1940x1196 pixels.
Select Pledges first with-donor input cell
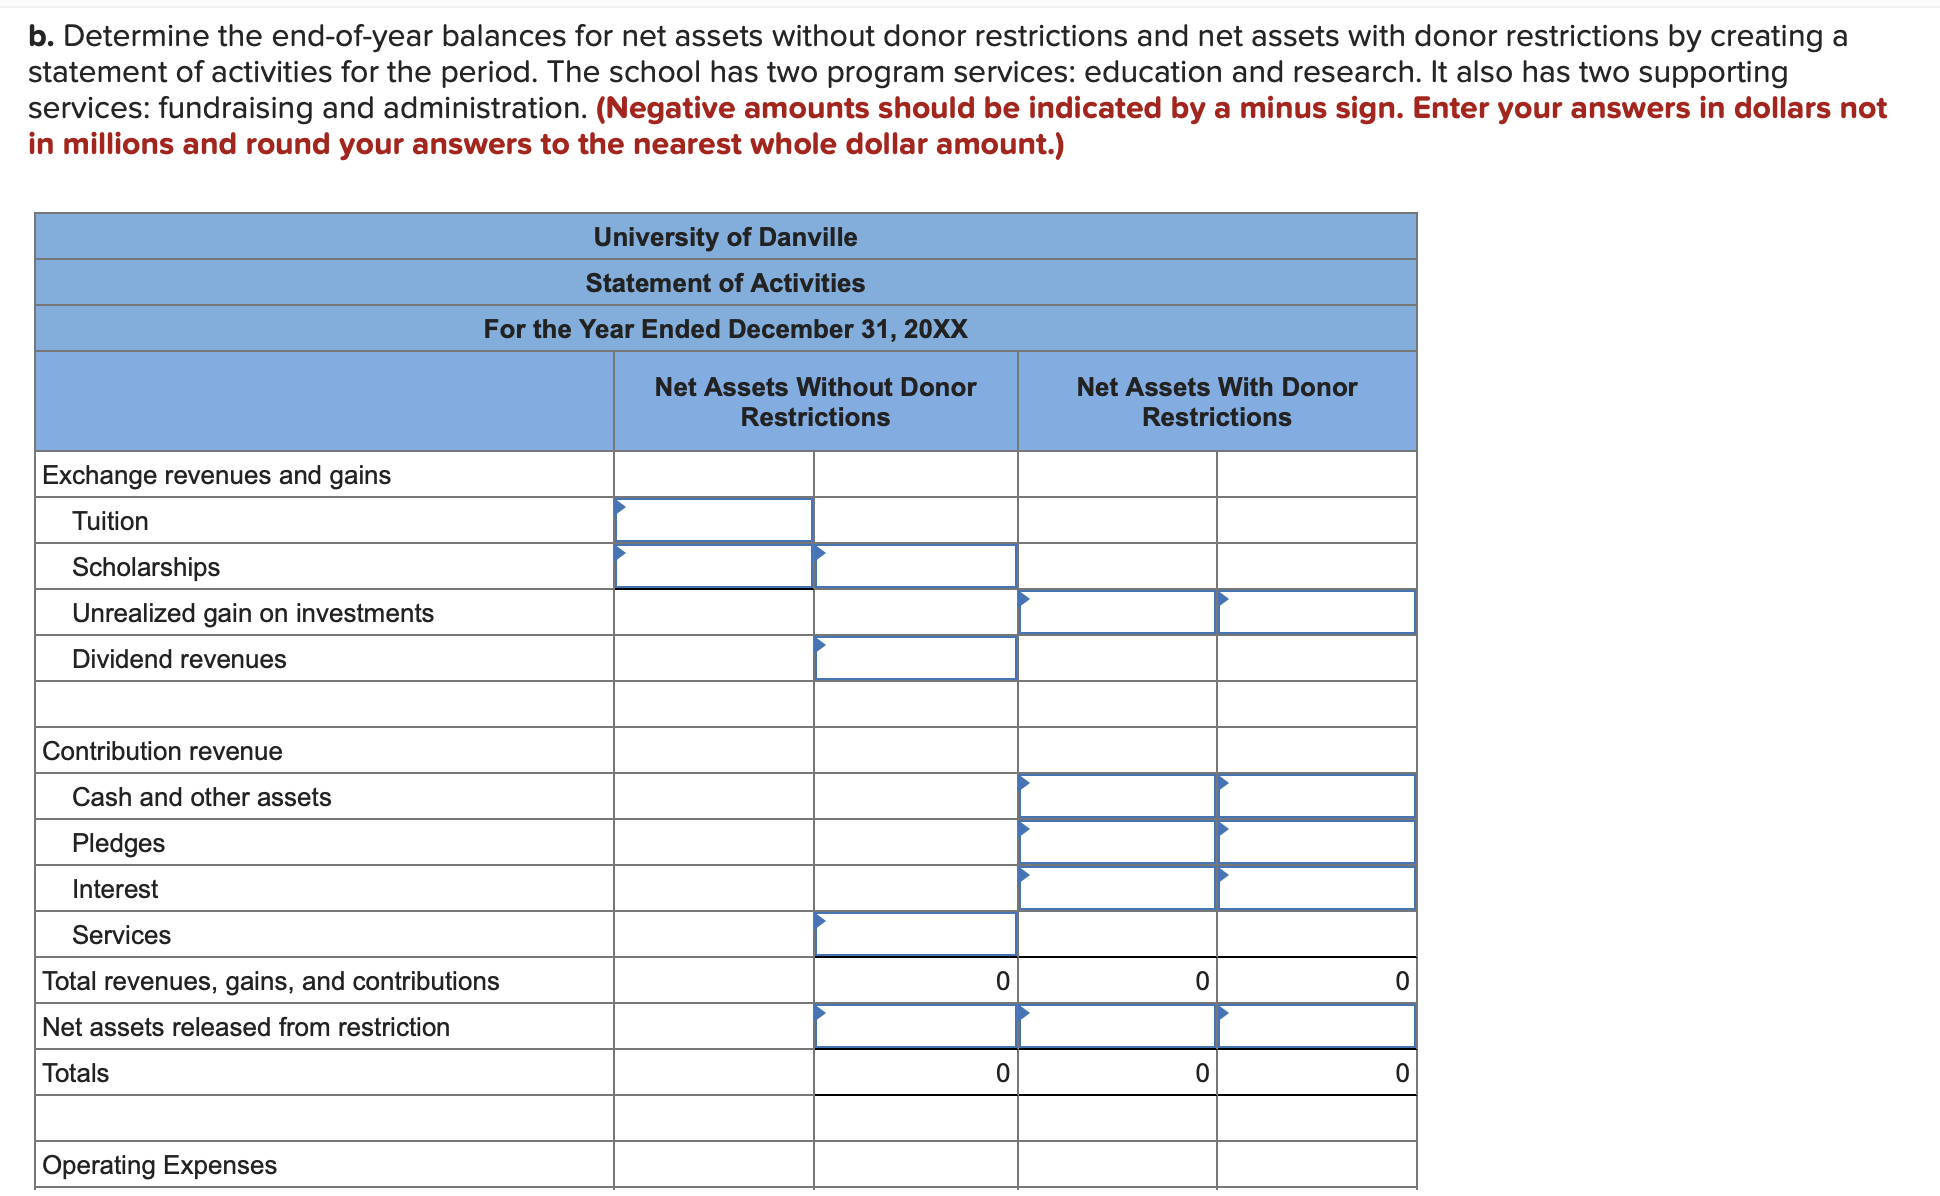(1117, 842)
